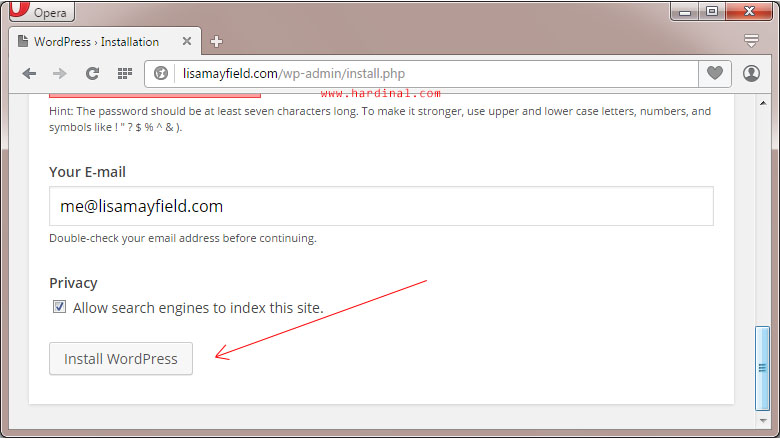Click the scrollbar down arrow
The height and width of the screenshot is (439, 780).
click(x=763, y=421)
